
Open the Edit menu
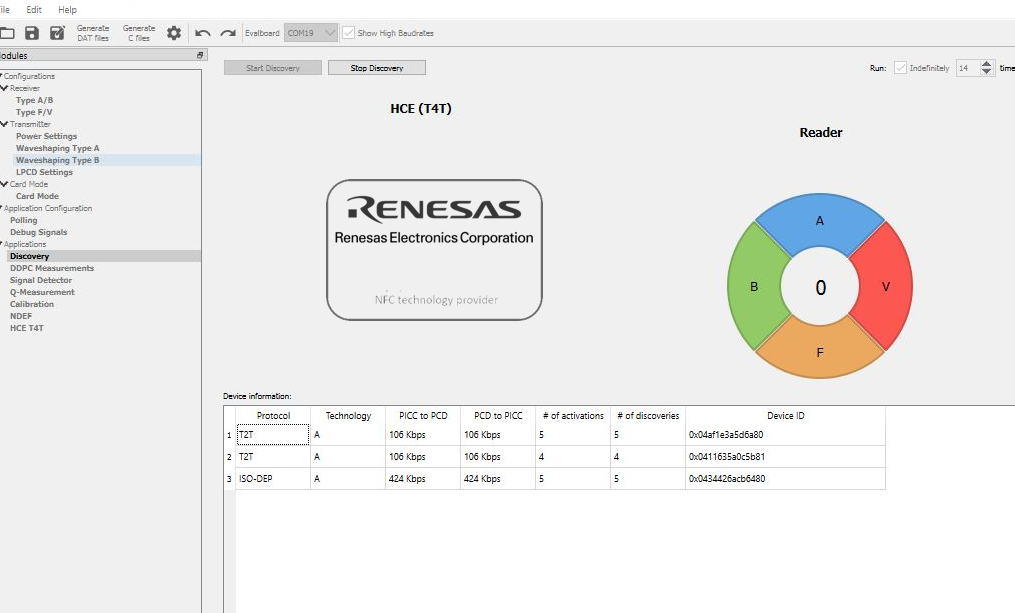[34, 9]
